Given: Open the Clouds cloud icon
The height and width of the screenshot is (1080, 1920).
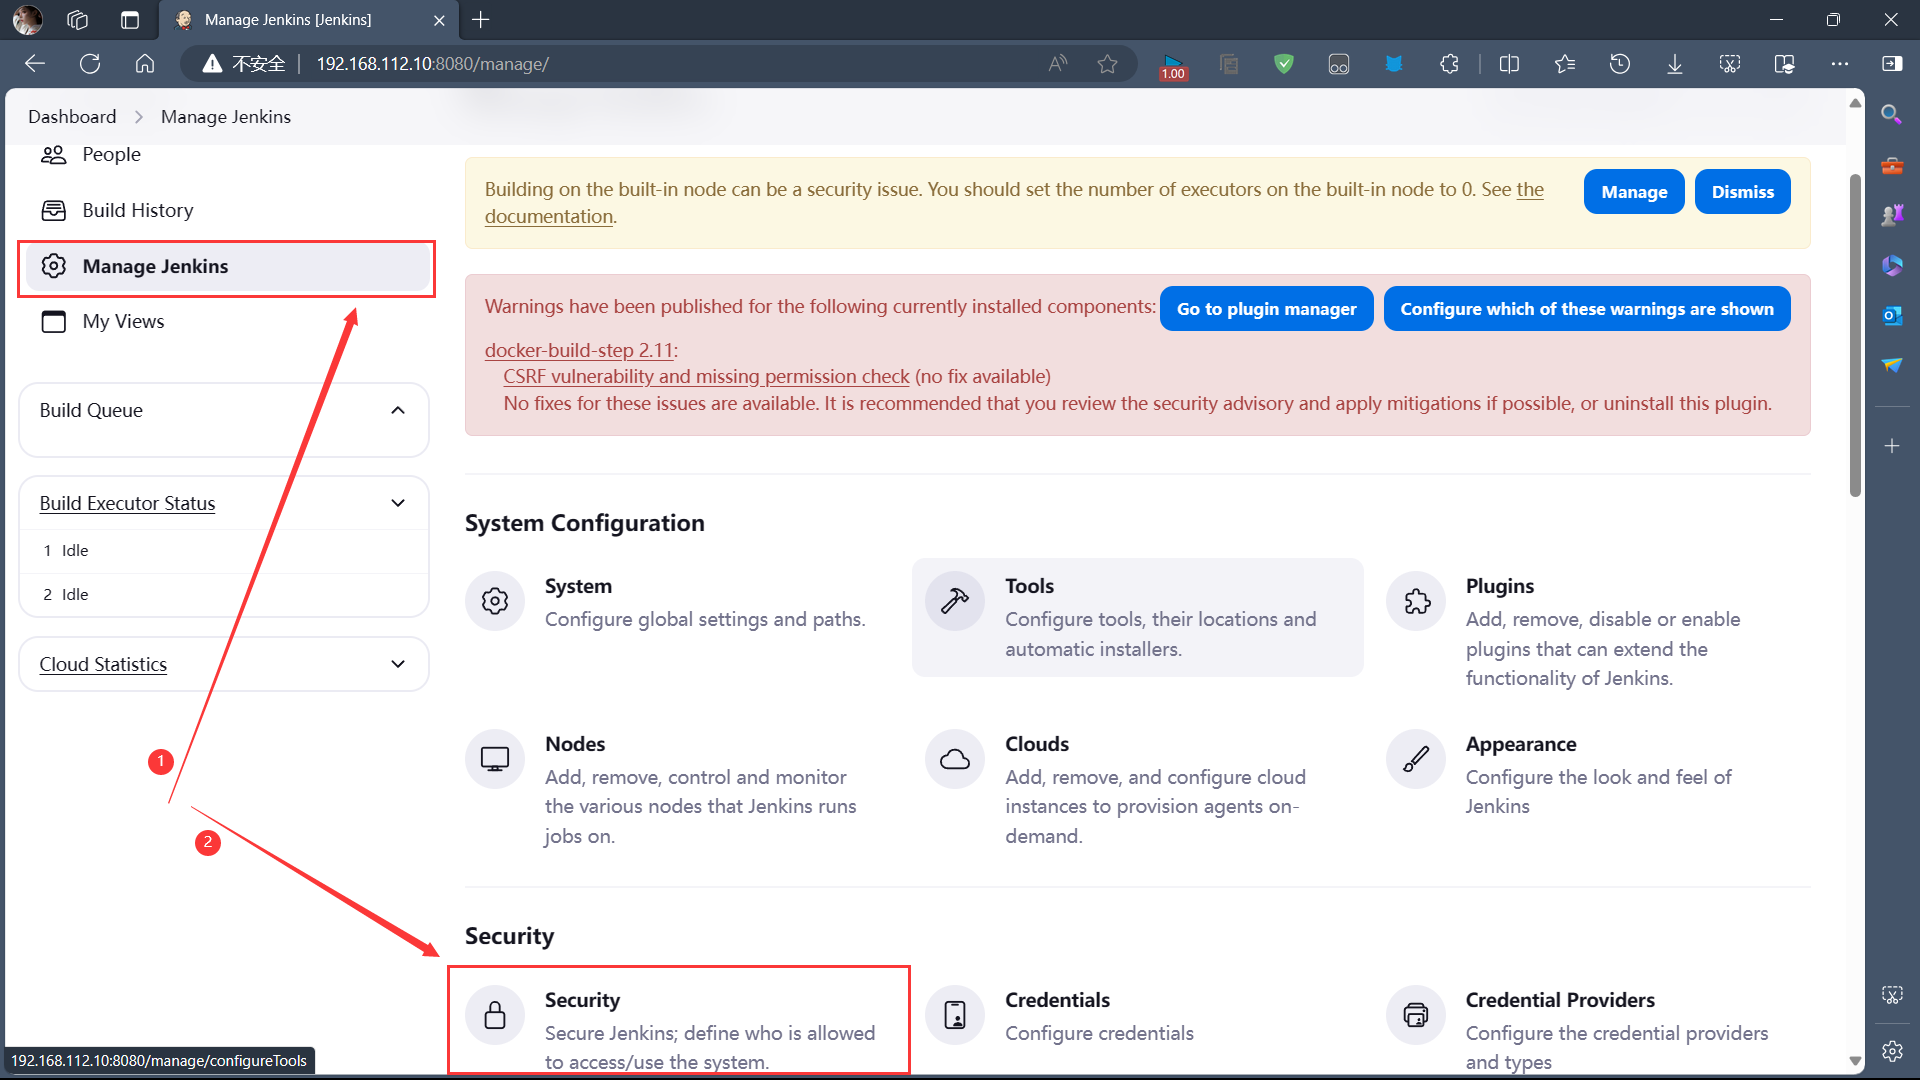Looking at the screenshot, I should point(955,759).
